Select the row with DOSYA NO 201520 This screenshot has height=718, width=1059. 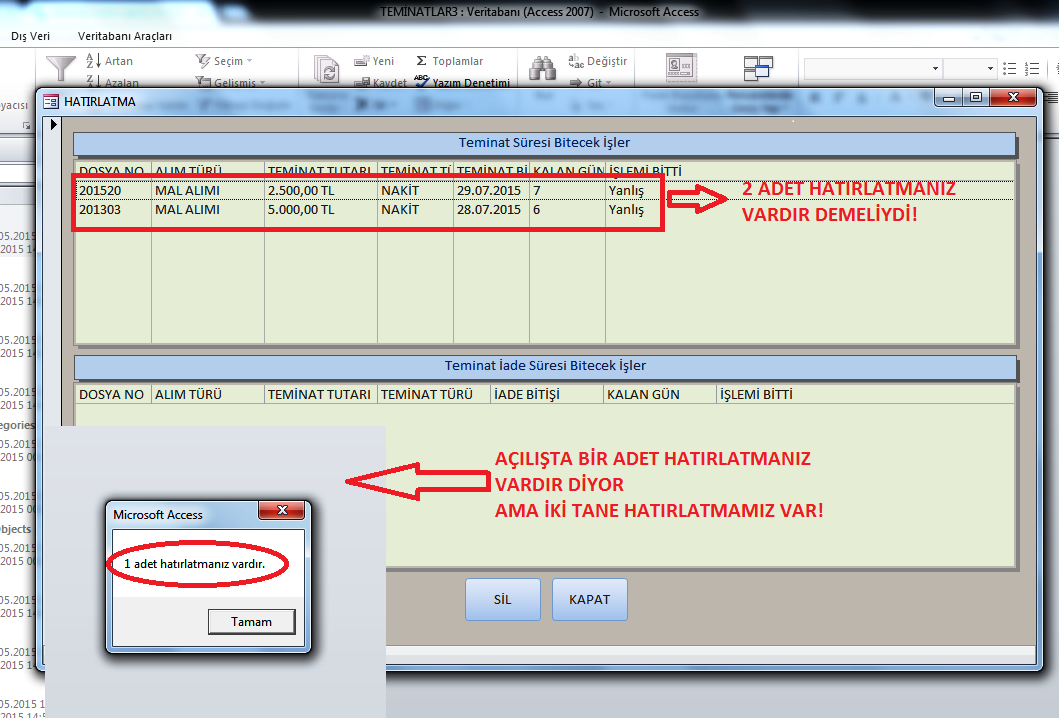pos(113,190)
